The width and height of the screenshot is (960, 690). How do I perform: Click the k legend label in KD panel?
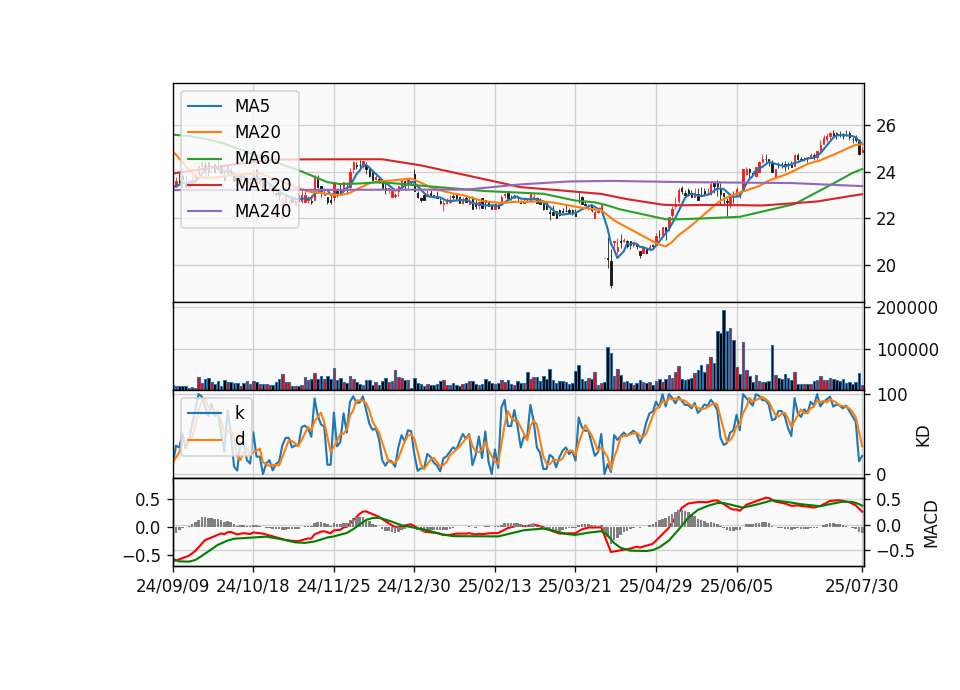[x=239, y=413]
